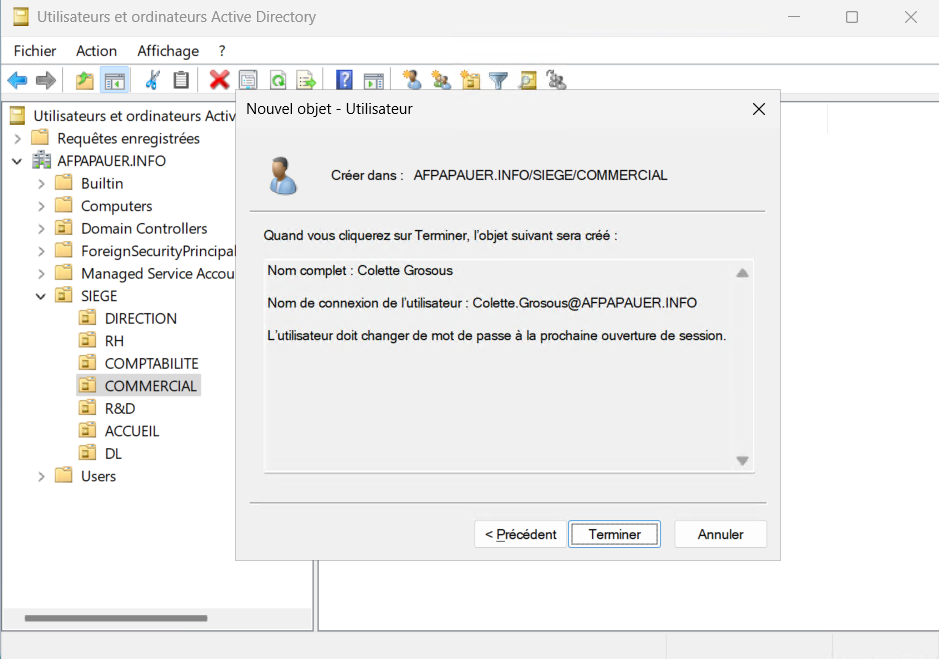The image size is (939, 659).
Task: Click the Filter funnel toolbar icon
Action: [498, 80]
